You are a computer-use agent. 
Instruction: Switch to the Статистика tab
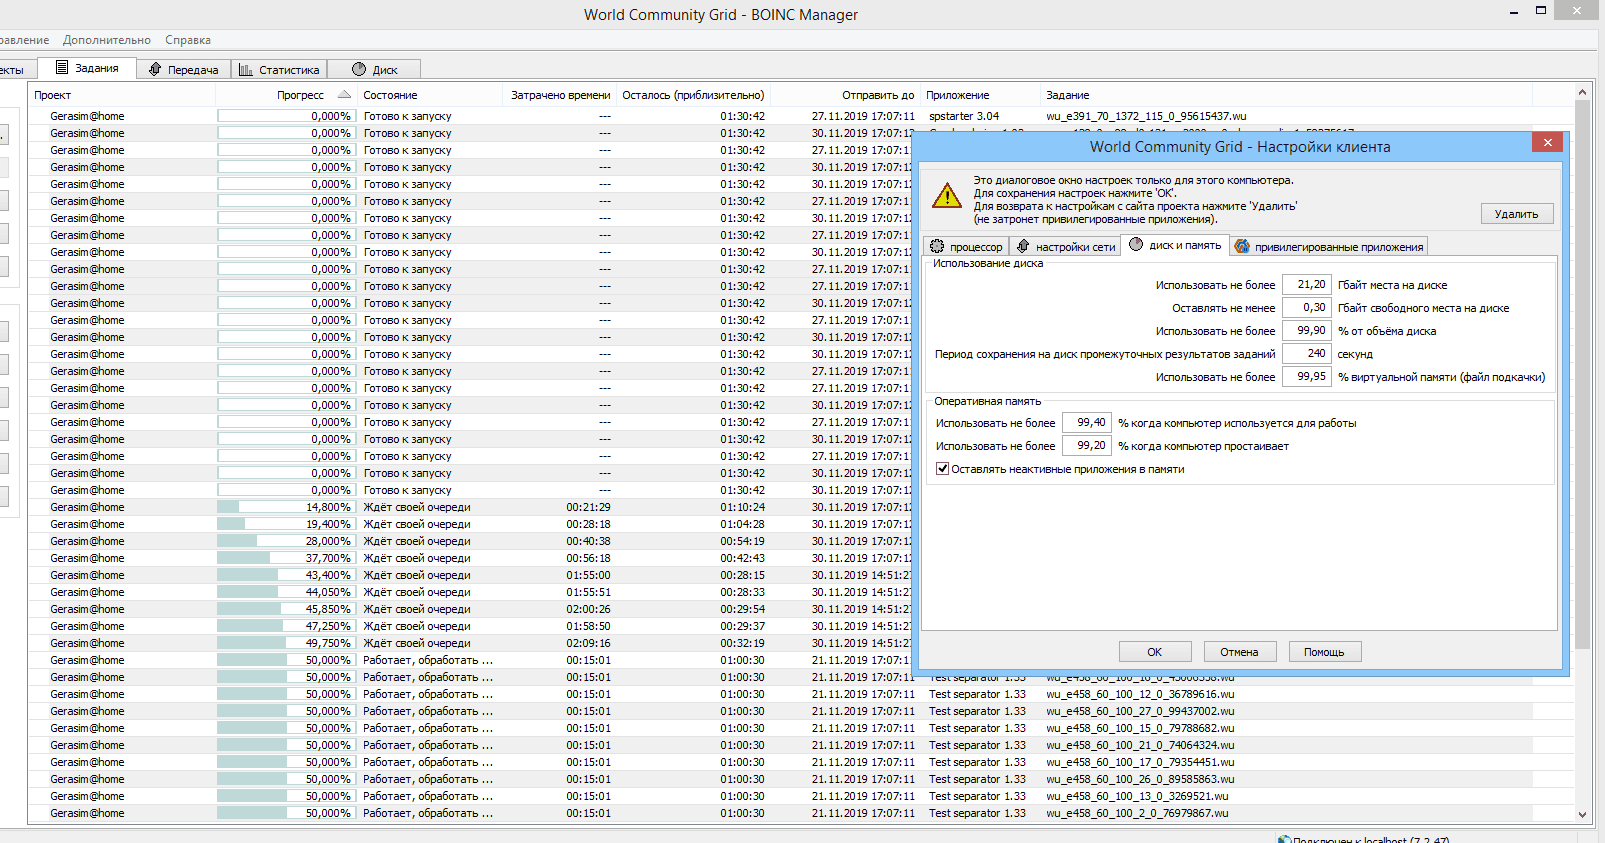pos(279,69)
